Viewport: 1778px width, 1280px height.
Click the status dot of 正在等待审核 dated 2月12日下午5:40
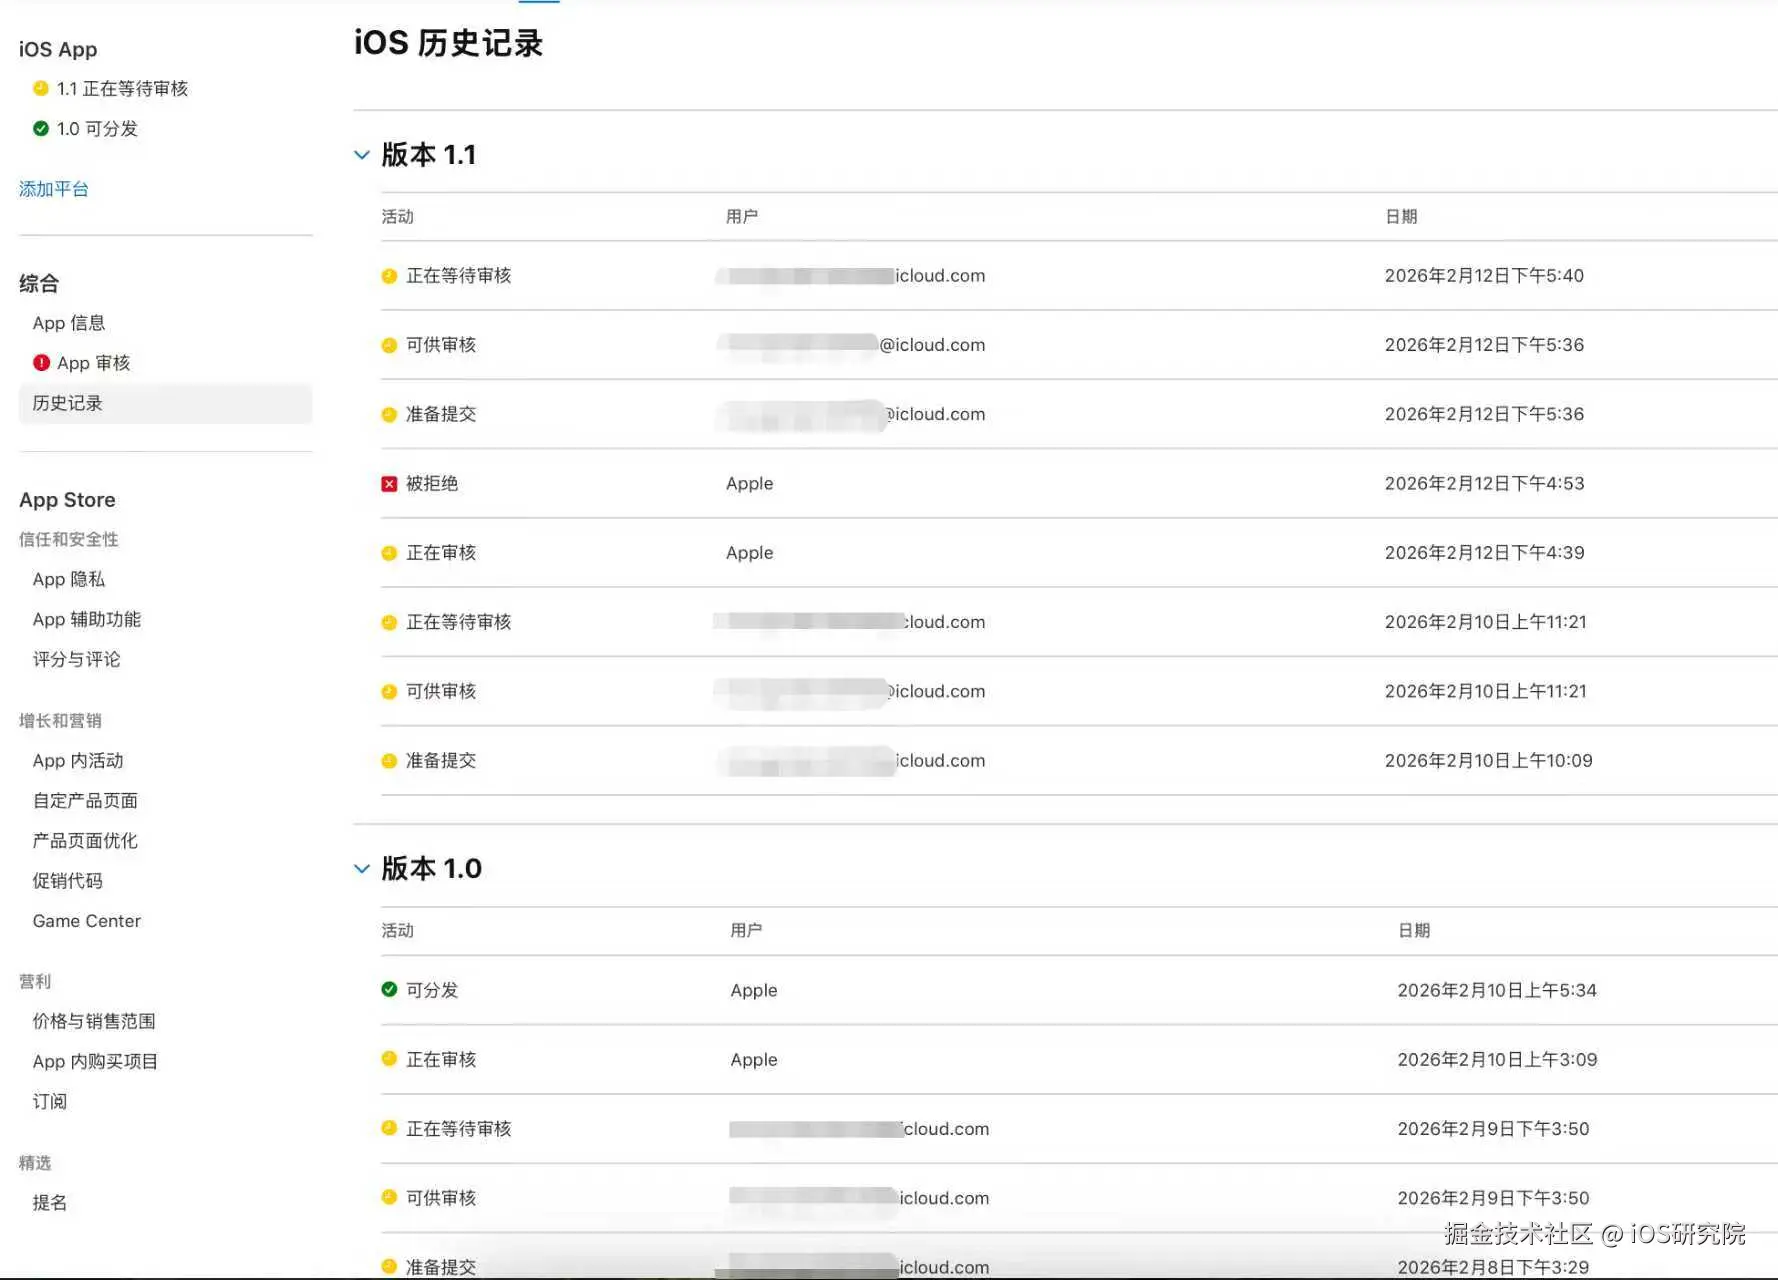[x=389, y=276]
